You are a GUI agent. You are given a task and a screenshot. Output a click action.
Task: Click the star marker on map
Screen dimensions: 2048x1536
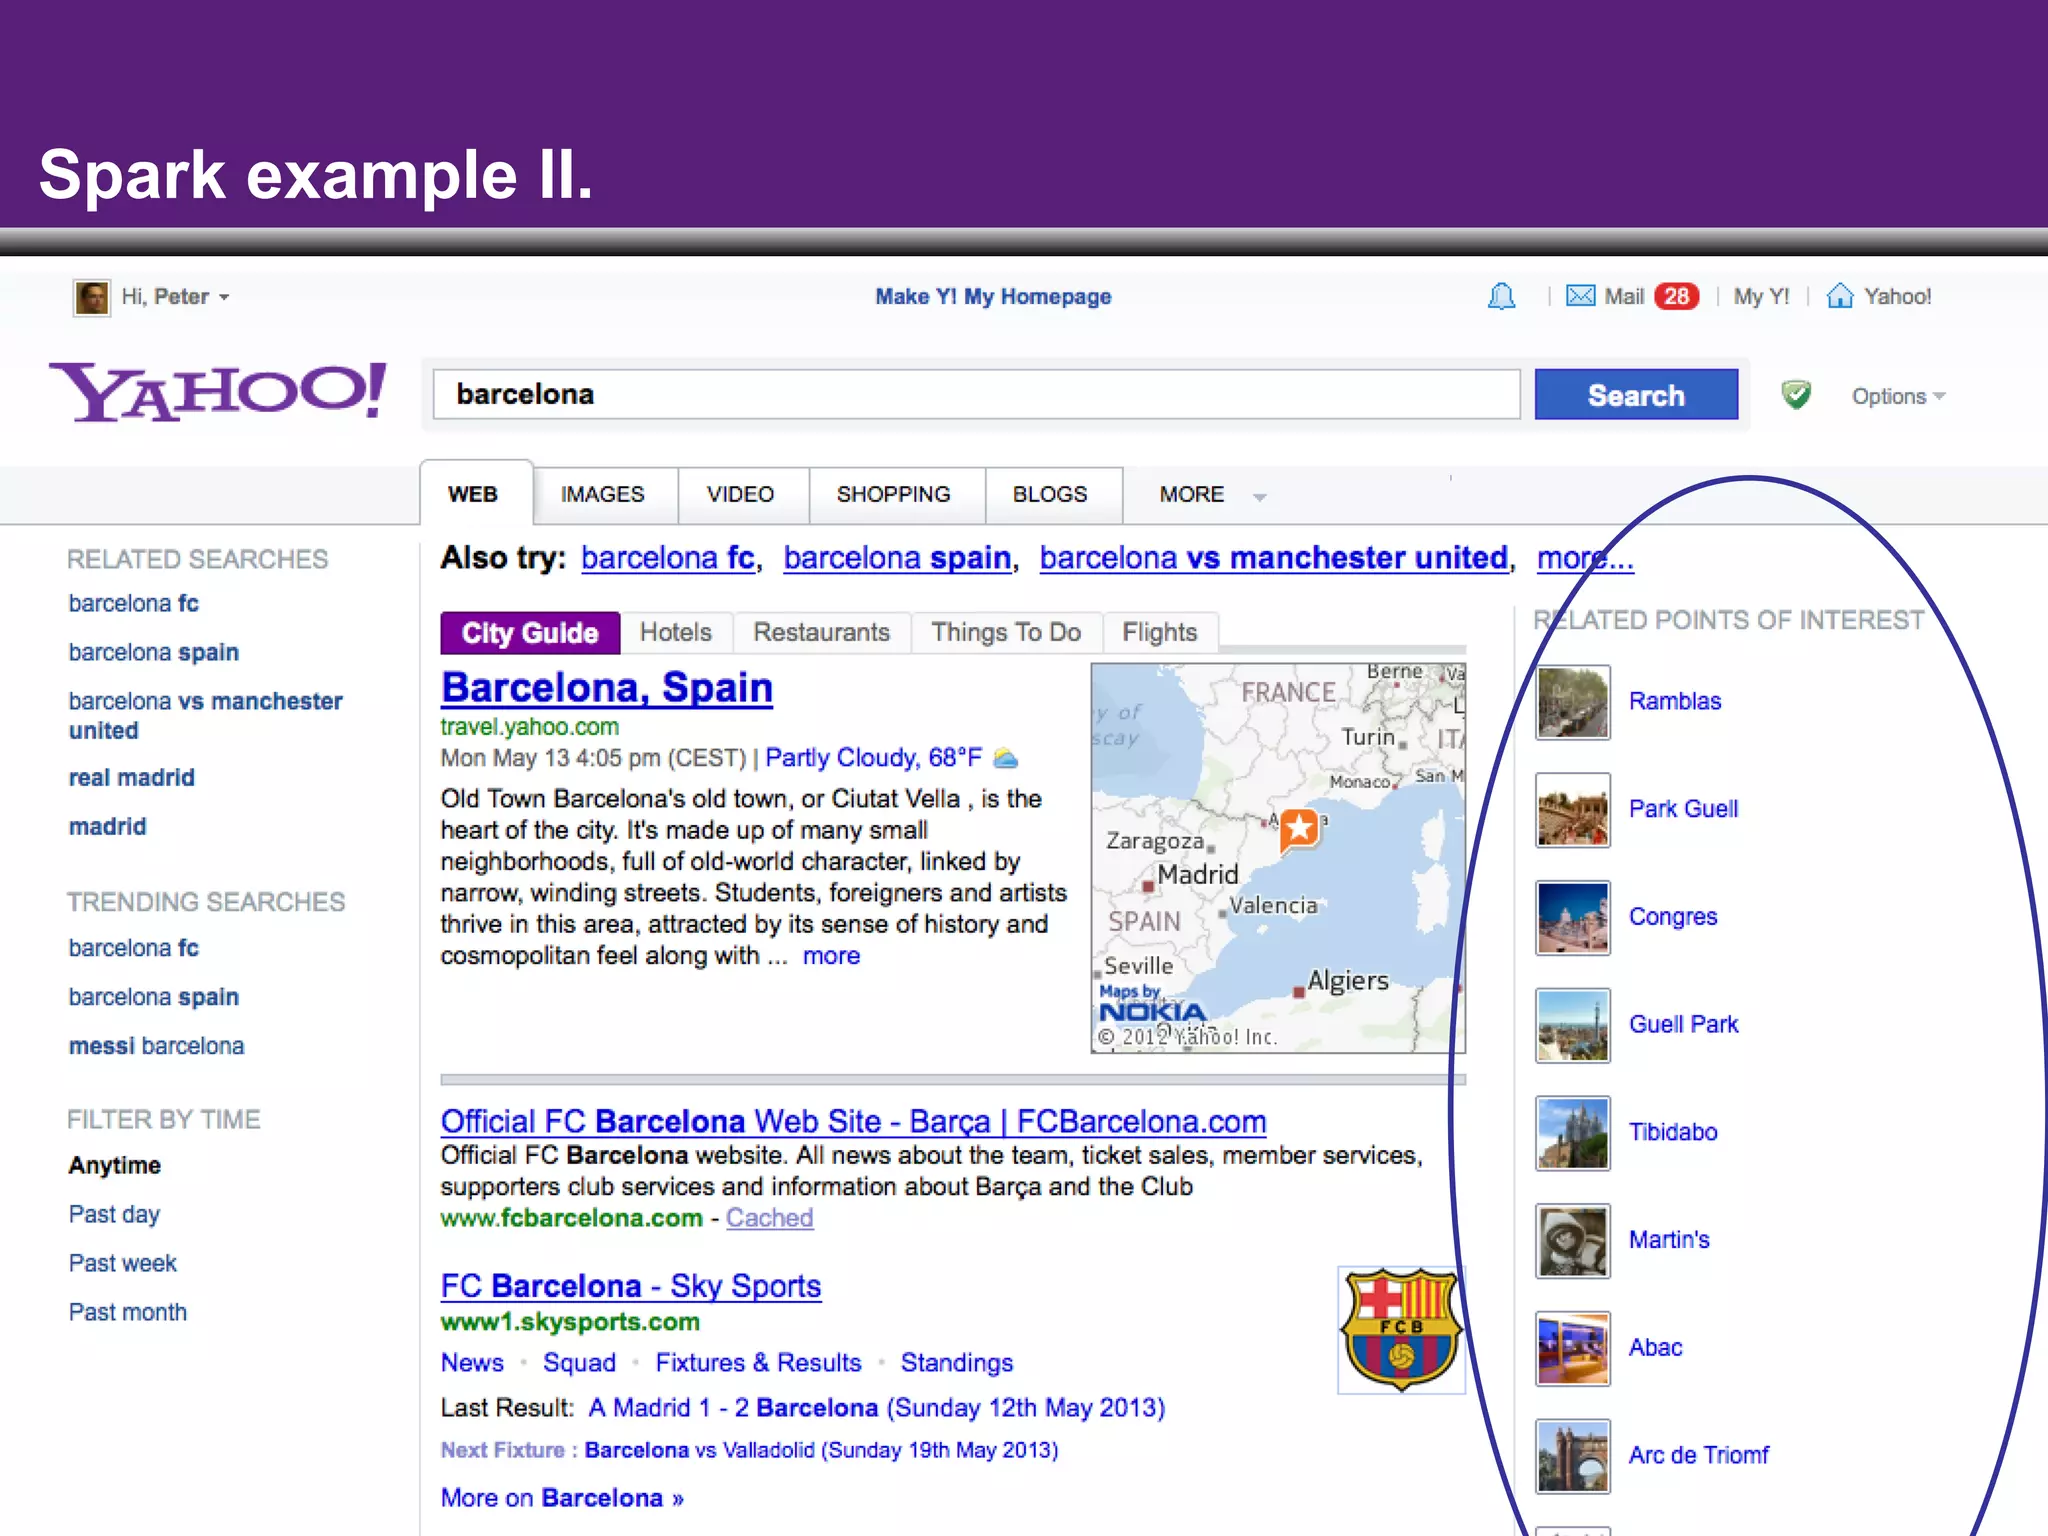(x=1299, y=828)
